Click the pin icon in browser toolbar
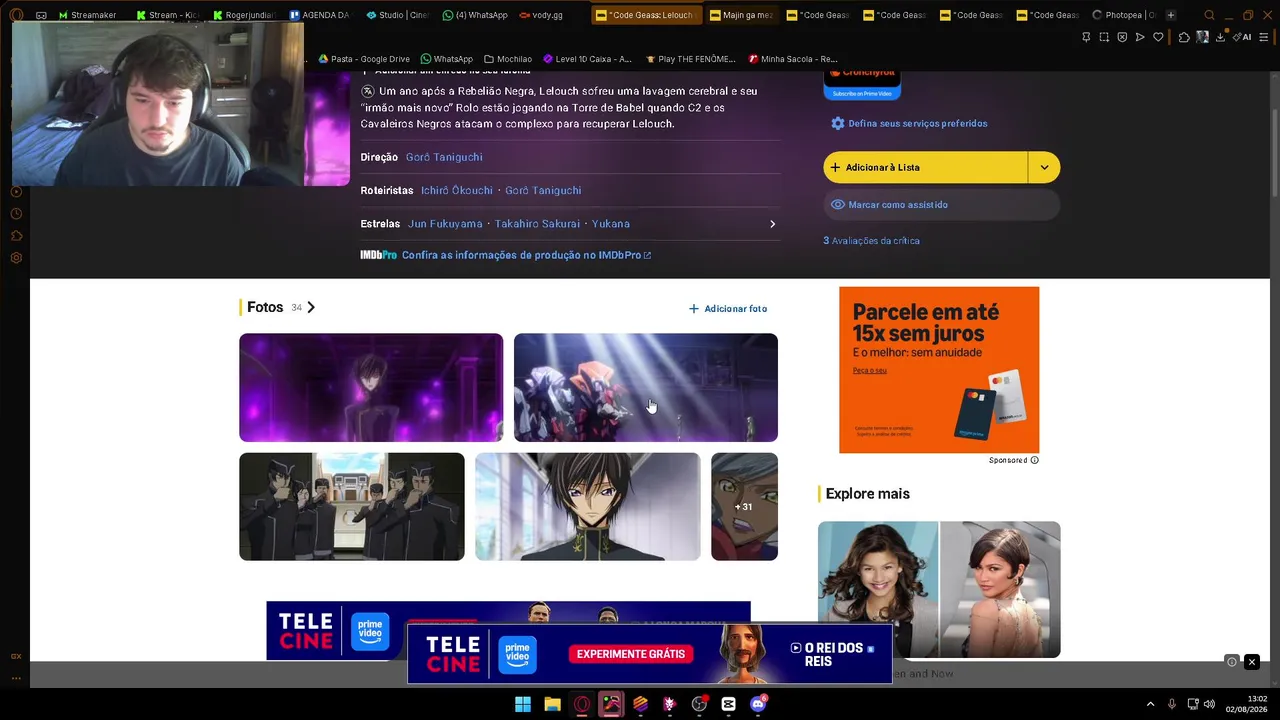The height and width of the screenshot is (720, 1280). click(x=1086, y=37)
